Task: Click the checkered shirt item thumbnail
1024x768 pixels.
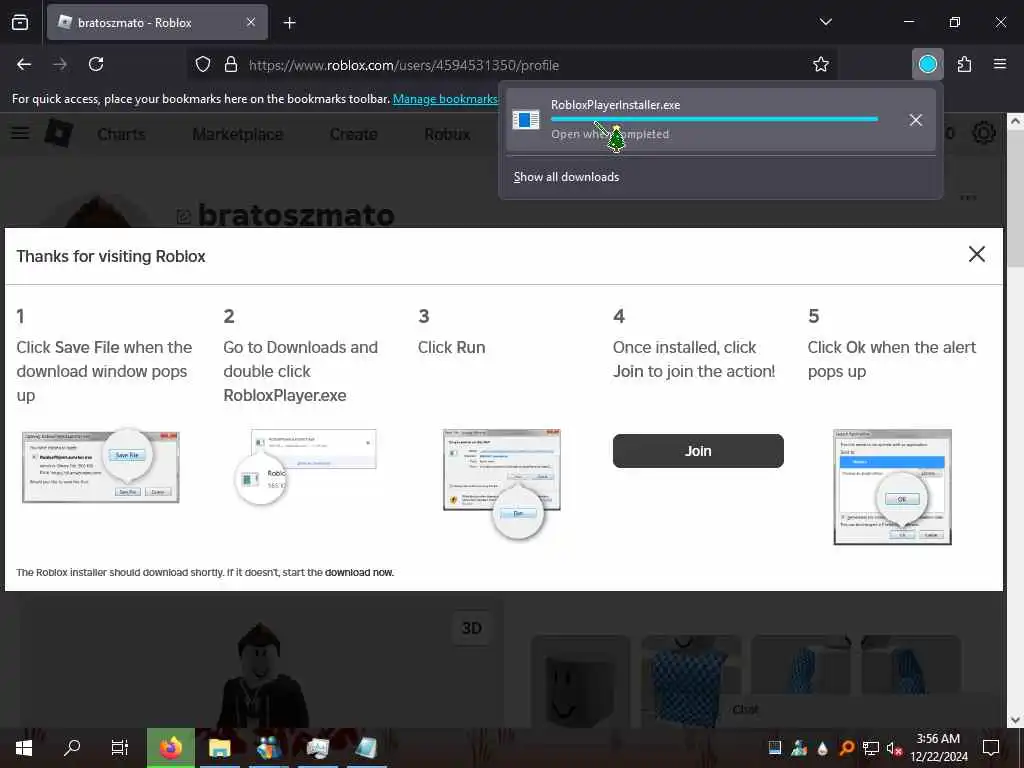Action: click(x=691, y=682)
